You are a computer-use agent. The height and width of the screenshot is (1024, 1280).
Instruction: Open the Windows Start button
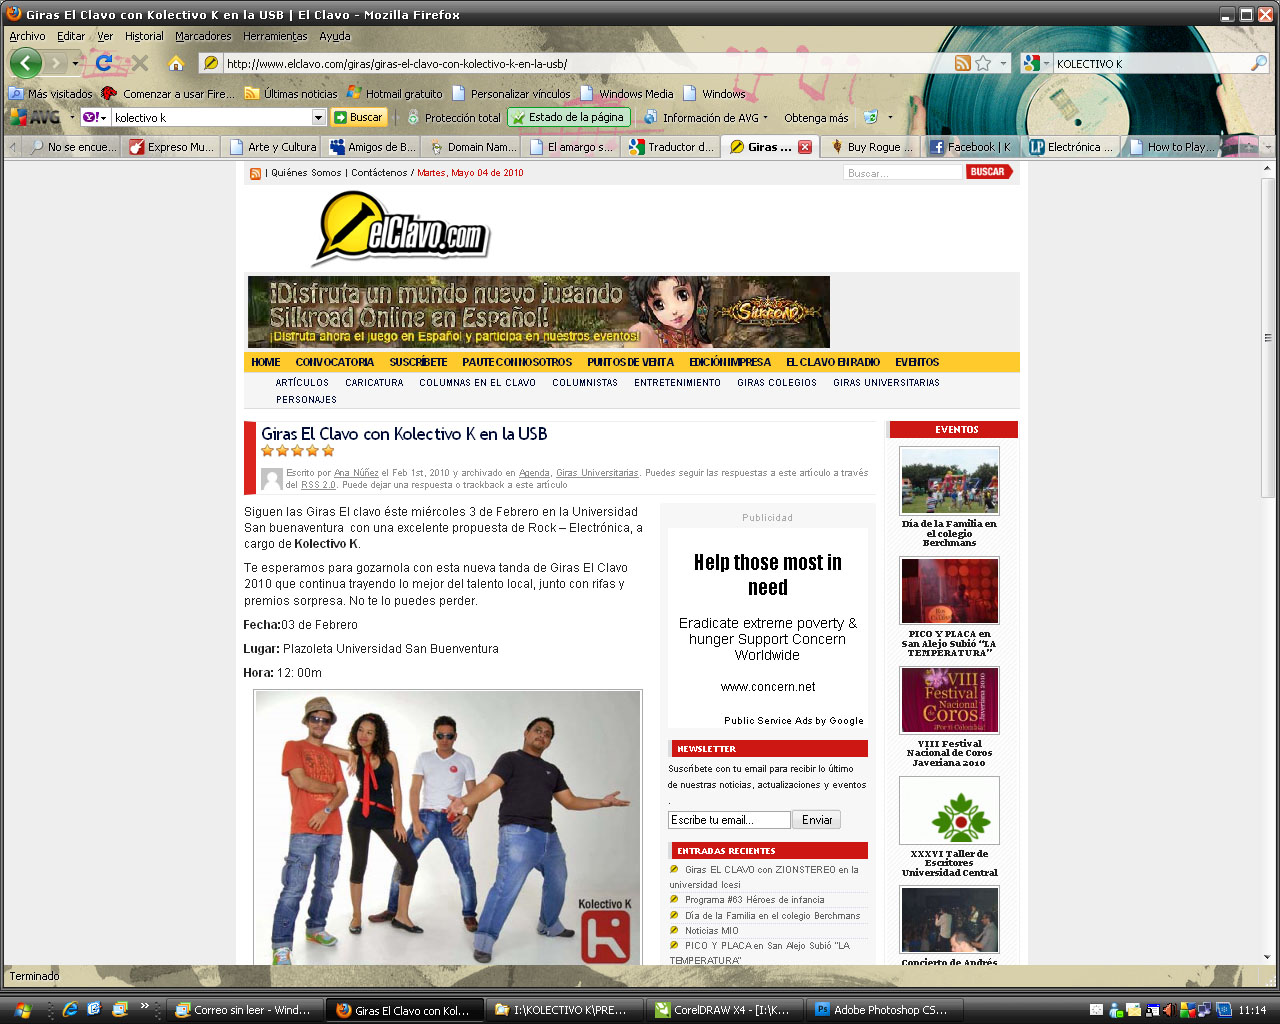coord(22,1010)
